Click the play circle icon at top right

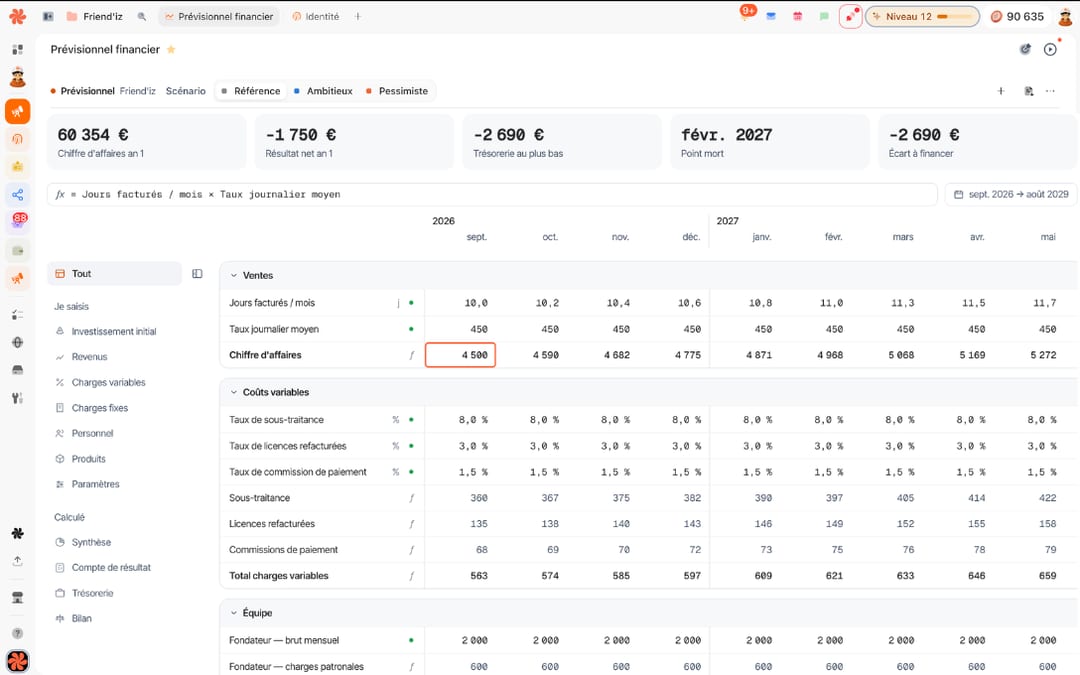(1050, 50)
